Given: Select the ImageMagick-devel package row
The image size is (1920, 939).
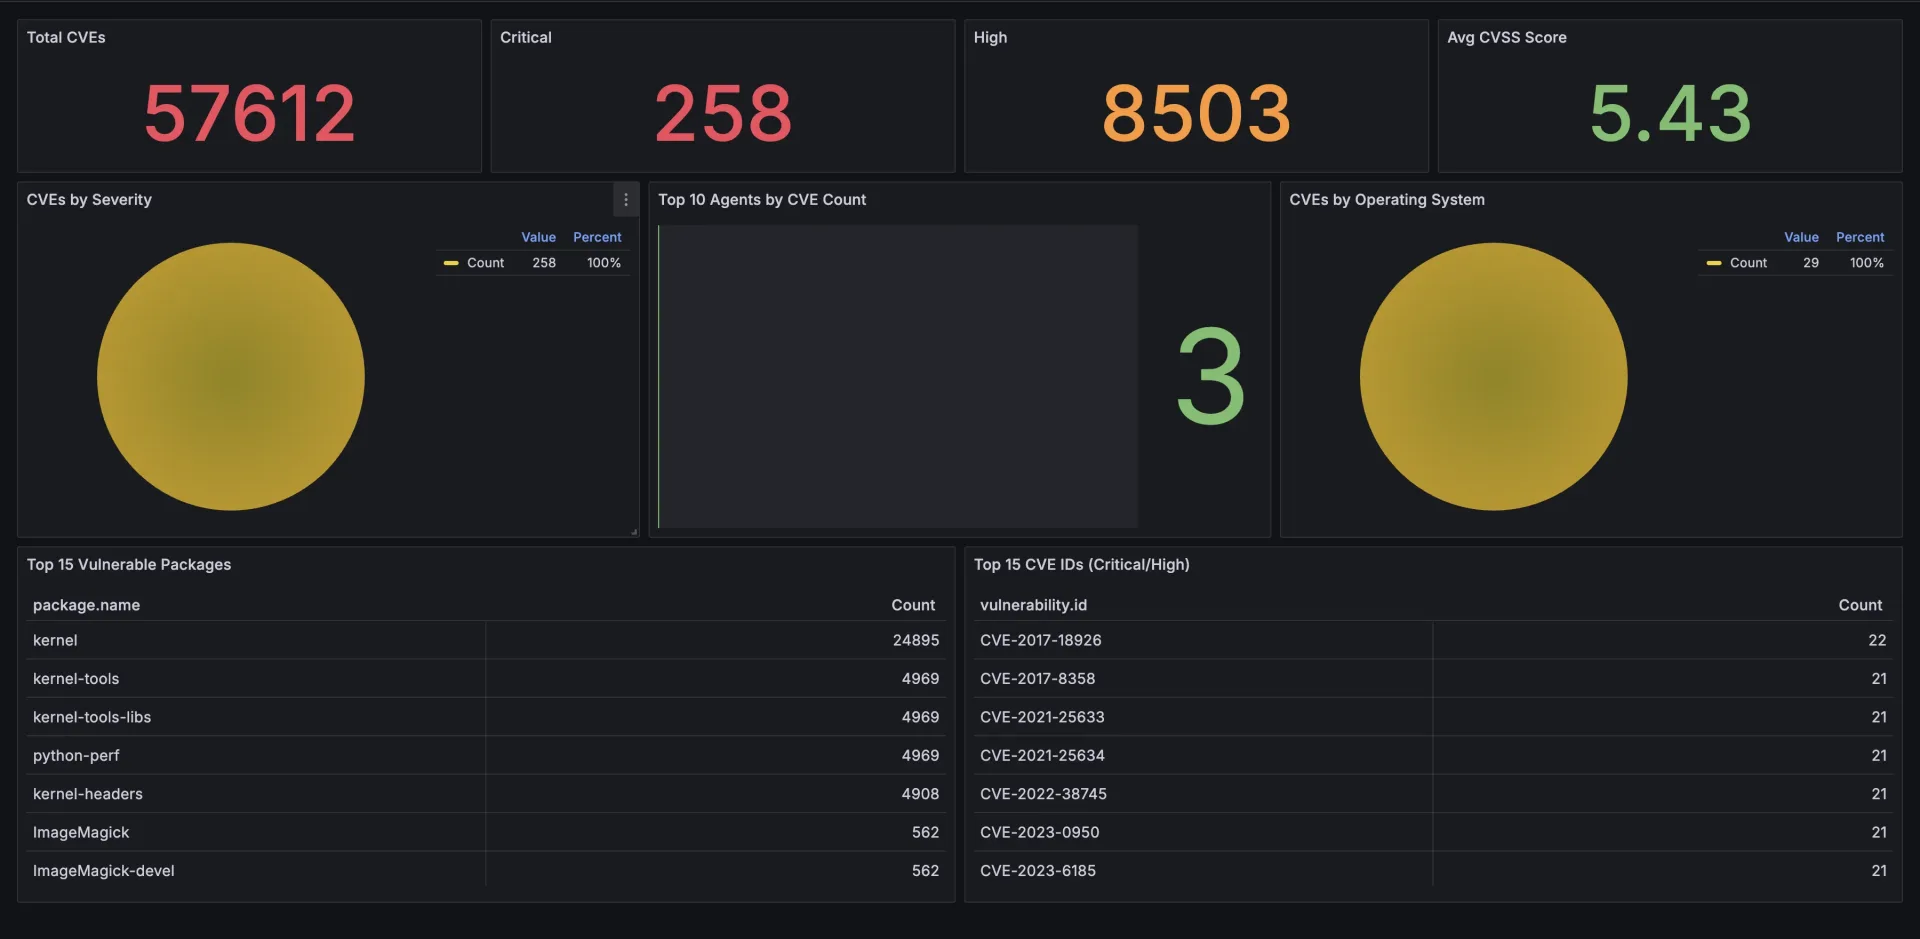Looking at the screenshot, I should click(x=486, y=871).
